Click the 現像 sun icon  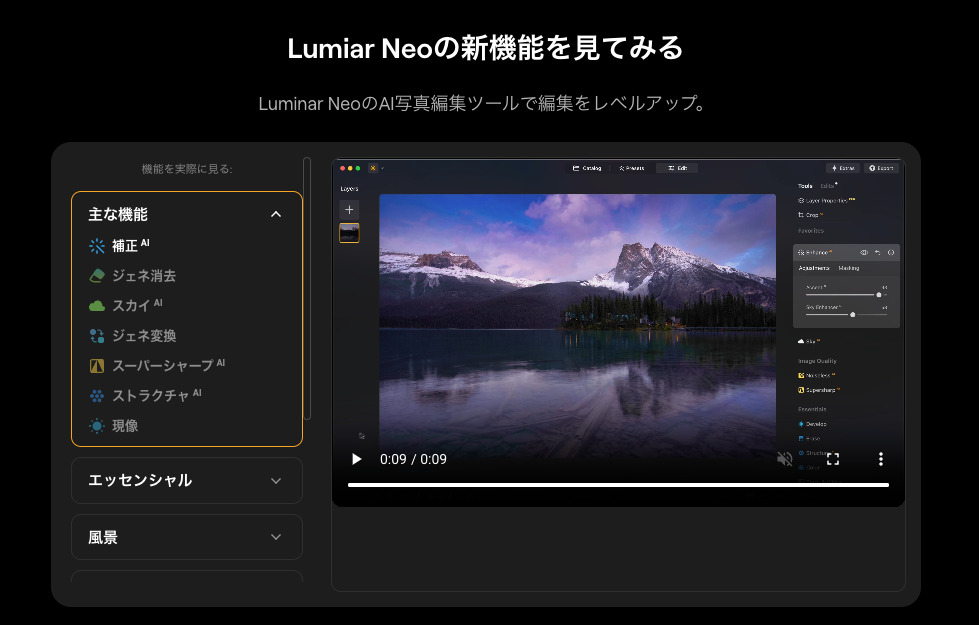point(97,426)
